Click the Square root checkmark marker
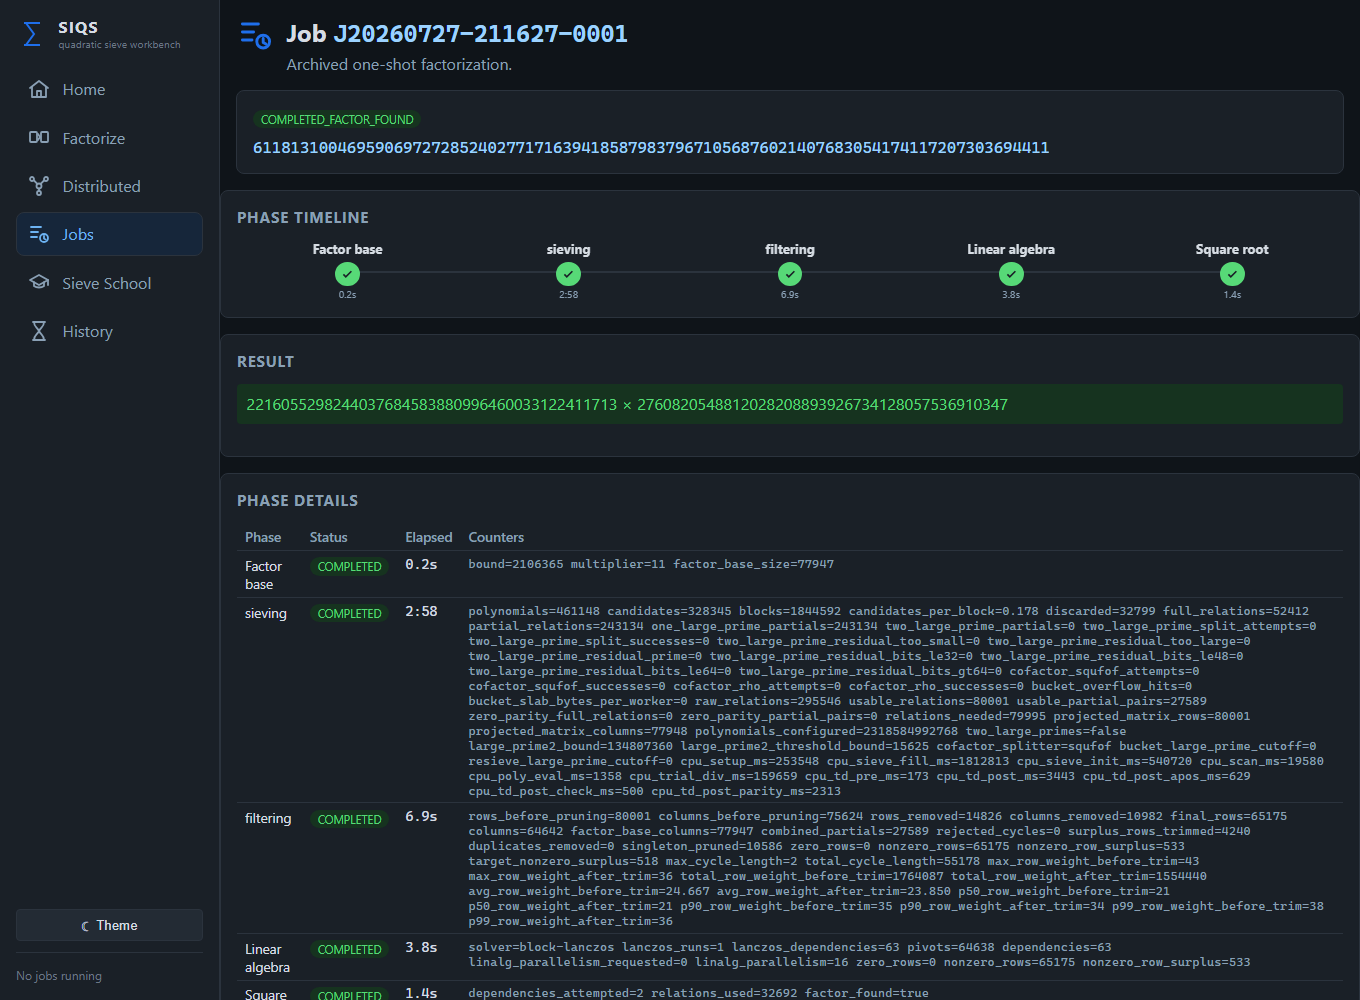The image size is (1360, 1000). click(x=1232, y=274)
